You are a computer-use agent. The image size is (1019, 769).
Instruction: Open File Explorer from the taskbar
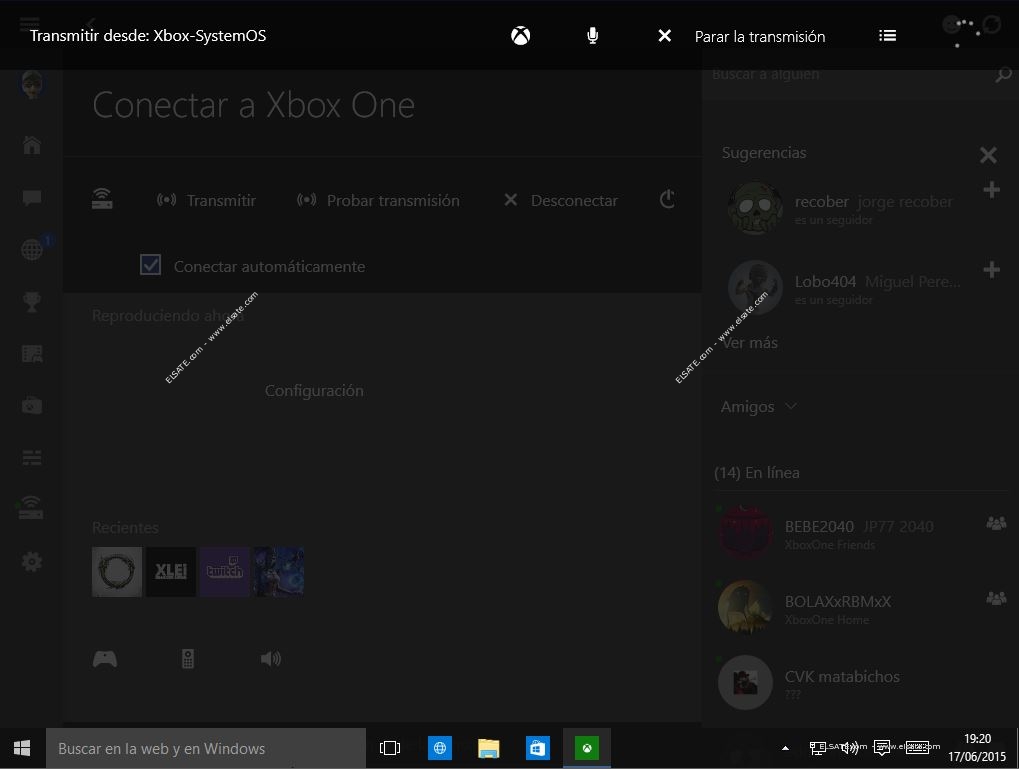(488, 748)
